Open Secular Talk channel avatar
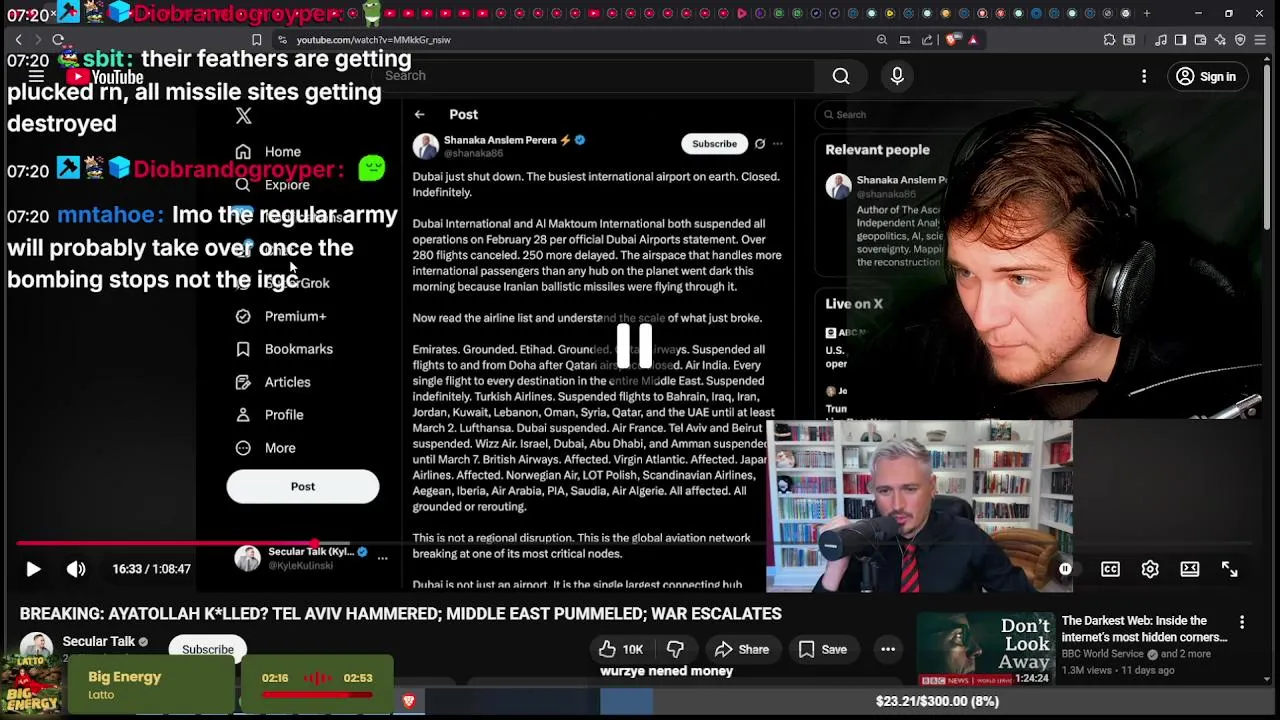The width and height of the screenshot is (1280, 720). click(37, 648)
